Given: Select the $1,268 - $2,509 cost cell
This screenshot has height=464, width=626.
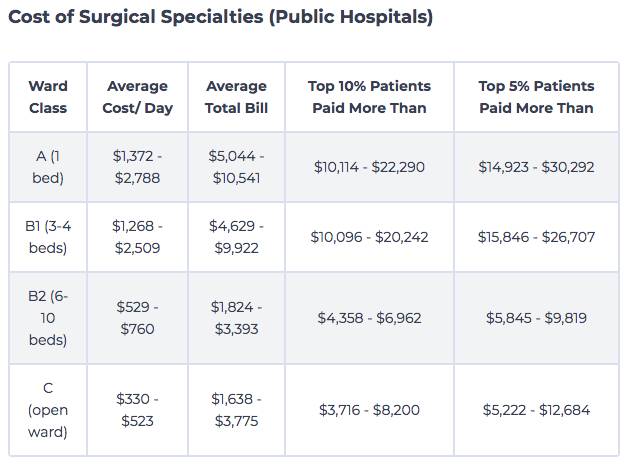Looking at the screenshot, I should (137, 237).
